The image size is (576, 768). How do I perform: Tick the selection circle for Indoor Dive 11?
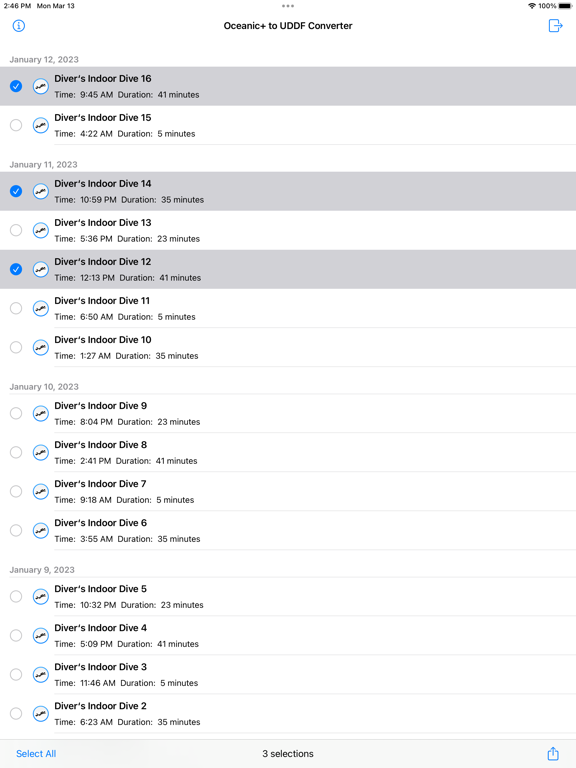16,309
